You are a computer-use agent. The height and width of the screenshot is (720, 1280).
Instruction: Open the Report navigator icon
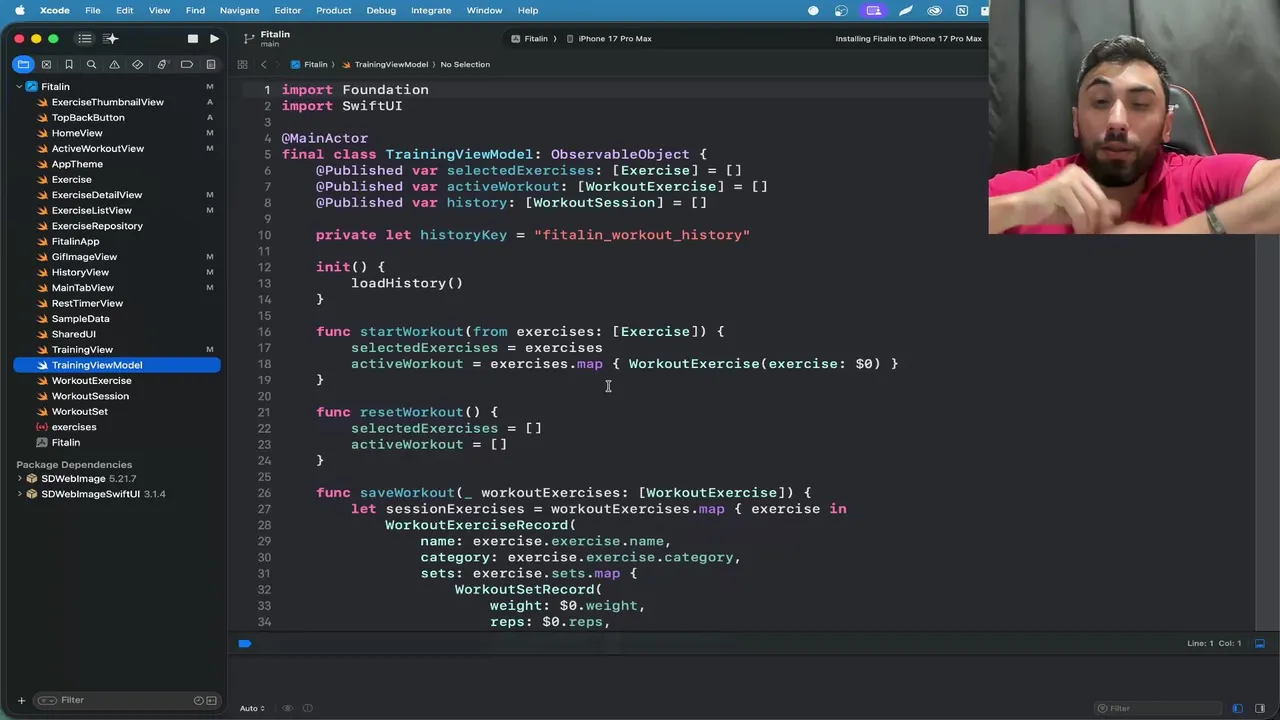210,64
